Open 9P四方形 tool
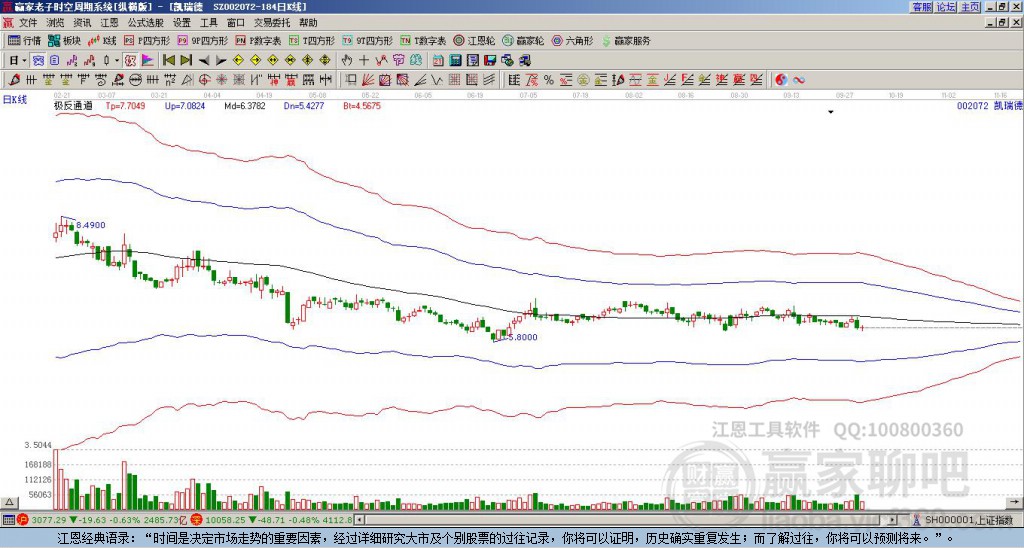Image resolution: width=1024 pixels, height=548 pixels. tap(202, 40)
